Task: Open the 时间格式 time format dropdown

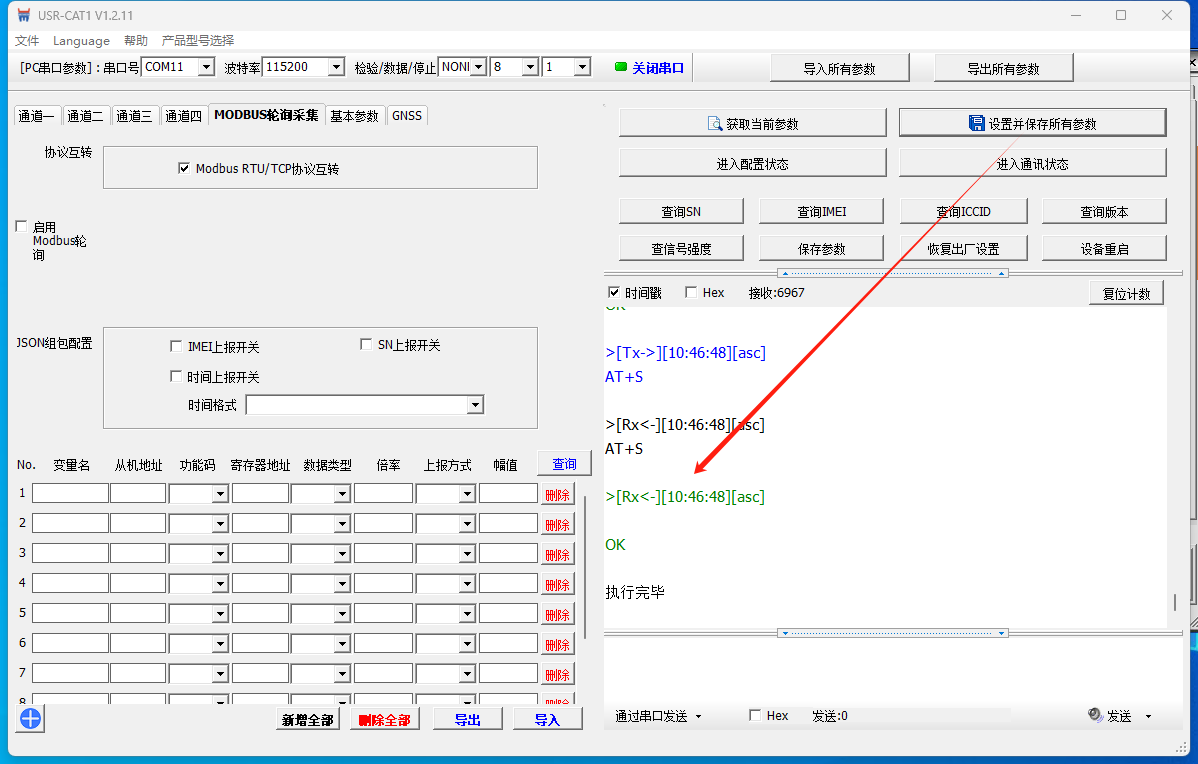Action: point(475,405)
